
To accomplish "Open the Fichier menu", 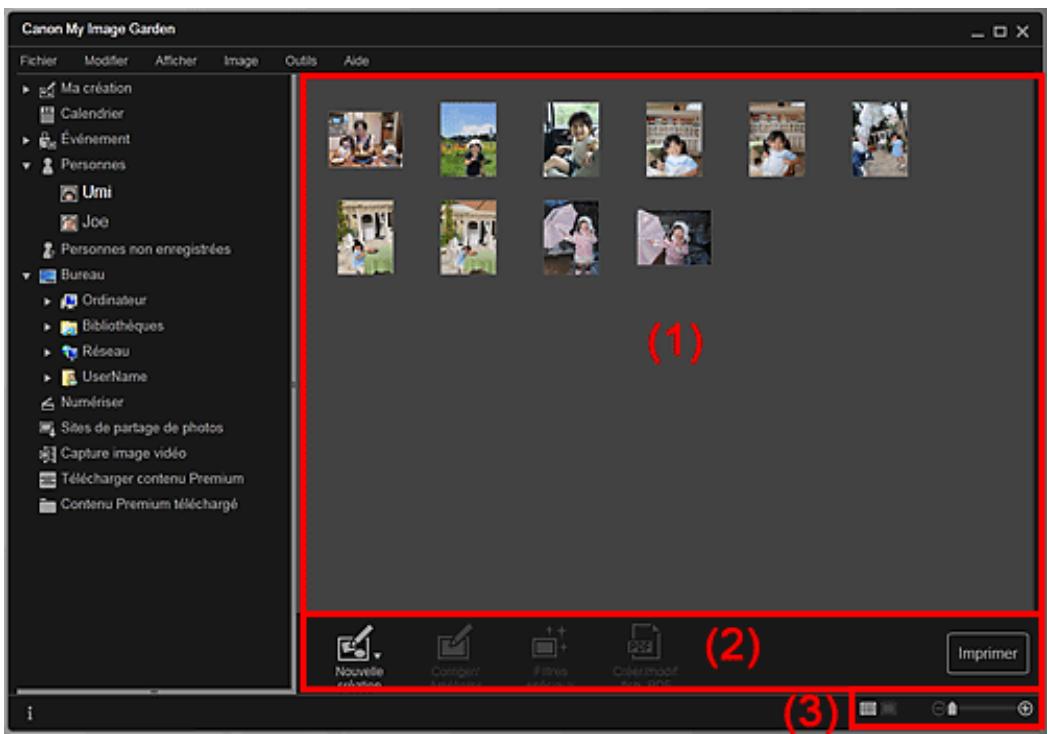I will point(38,61).
